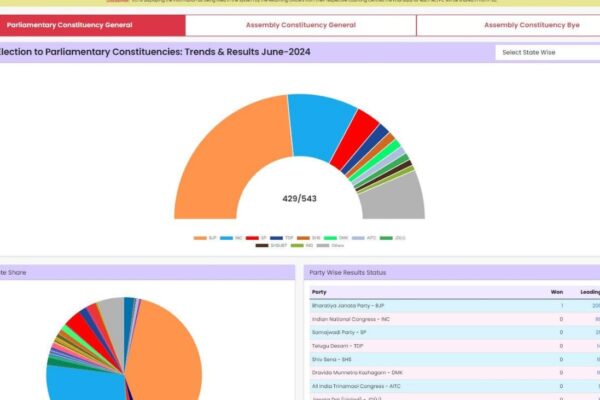
Task: Switch to Parliamentary Constituency General tab
Action: click(x=70, y=25)
